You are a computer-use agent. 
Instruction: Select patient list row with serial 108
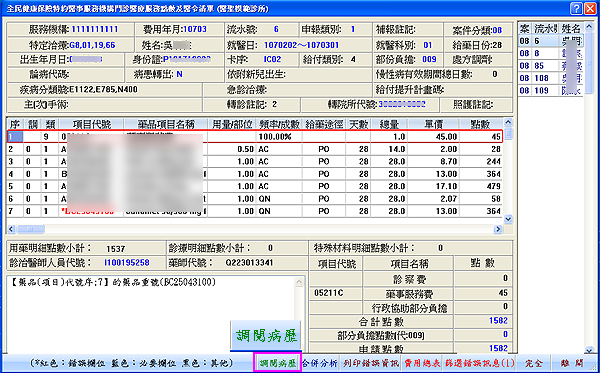(x=551, y=78)
